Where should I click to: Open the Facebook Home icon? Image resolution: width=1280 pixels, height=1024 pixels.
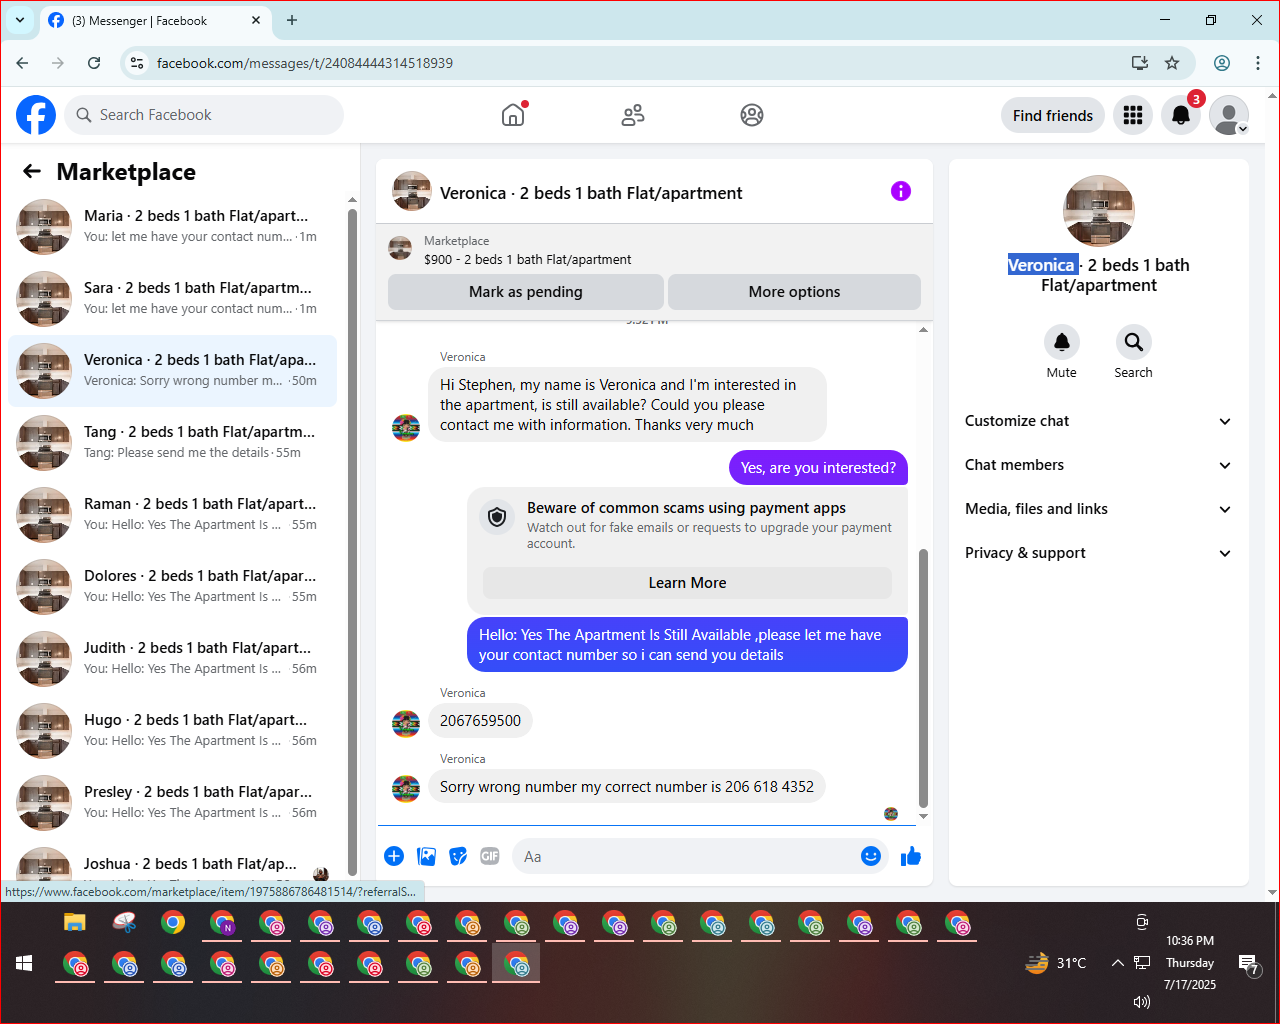pos(513,115)
